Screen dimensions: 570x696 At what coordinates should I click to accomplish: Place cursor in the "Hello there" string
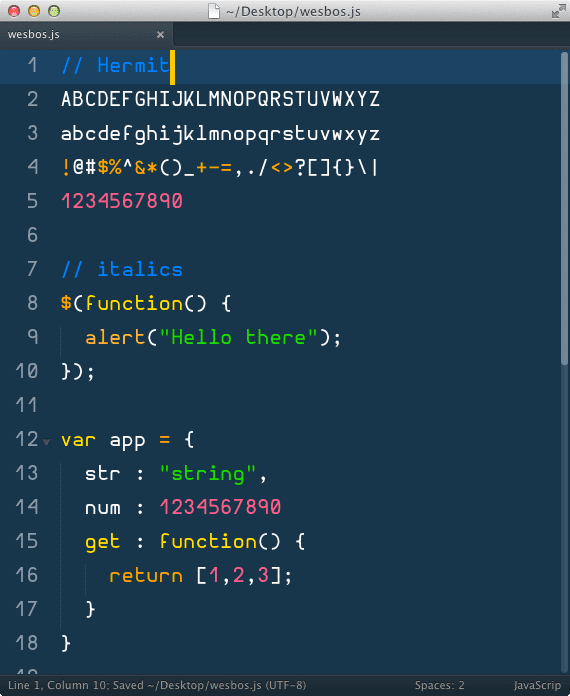pyautogui.click(x=238, y=338)
